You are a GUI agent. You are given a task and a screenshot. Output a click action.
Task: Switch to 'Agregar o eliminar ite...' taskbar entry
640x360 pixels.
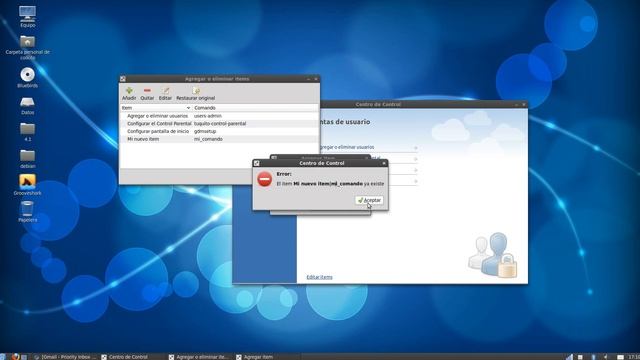coord(199,357)
